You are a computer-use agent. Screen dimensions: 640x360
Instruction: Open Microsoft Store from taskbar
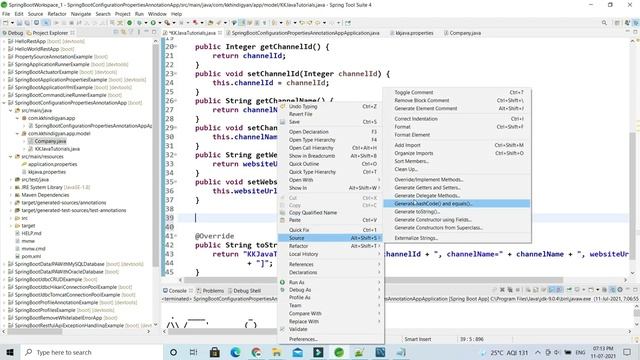tap(214, 352)
